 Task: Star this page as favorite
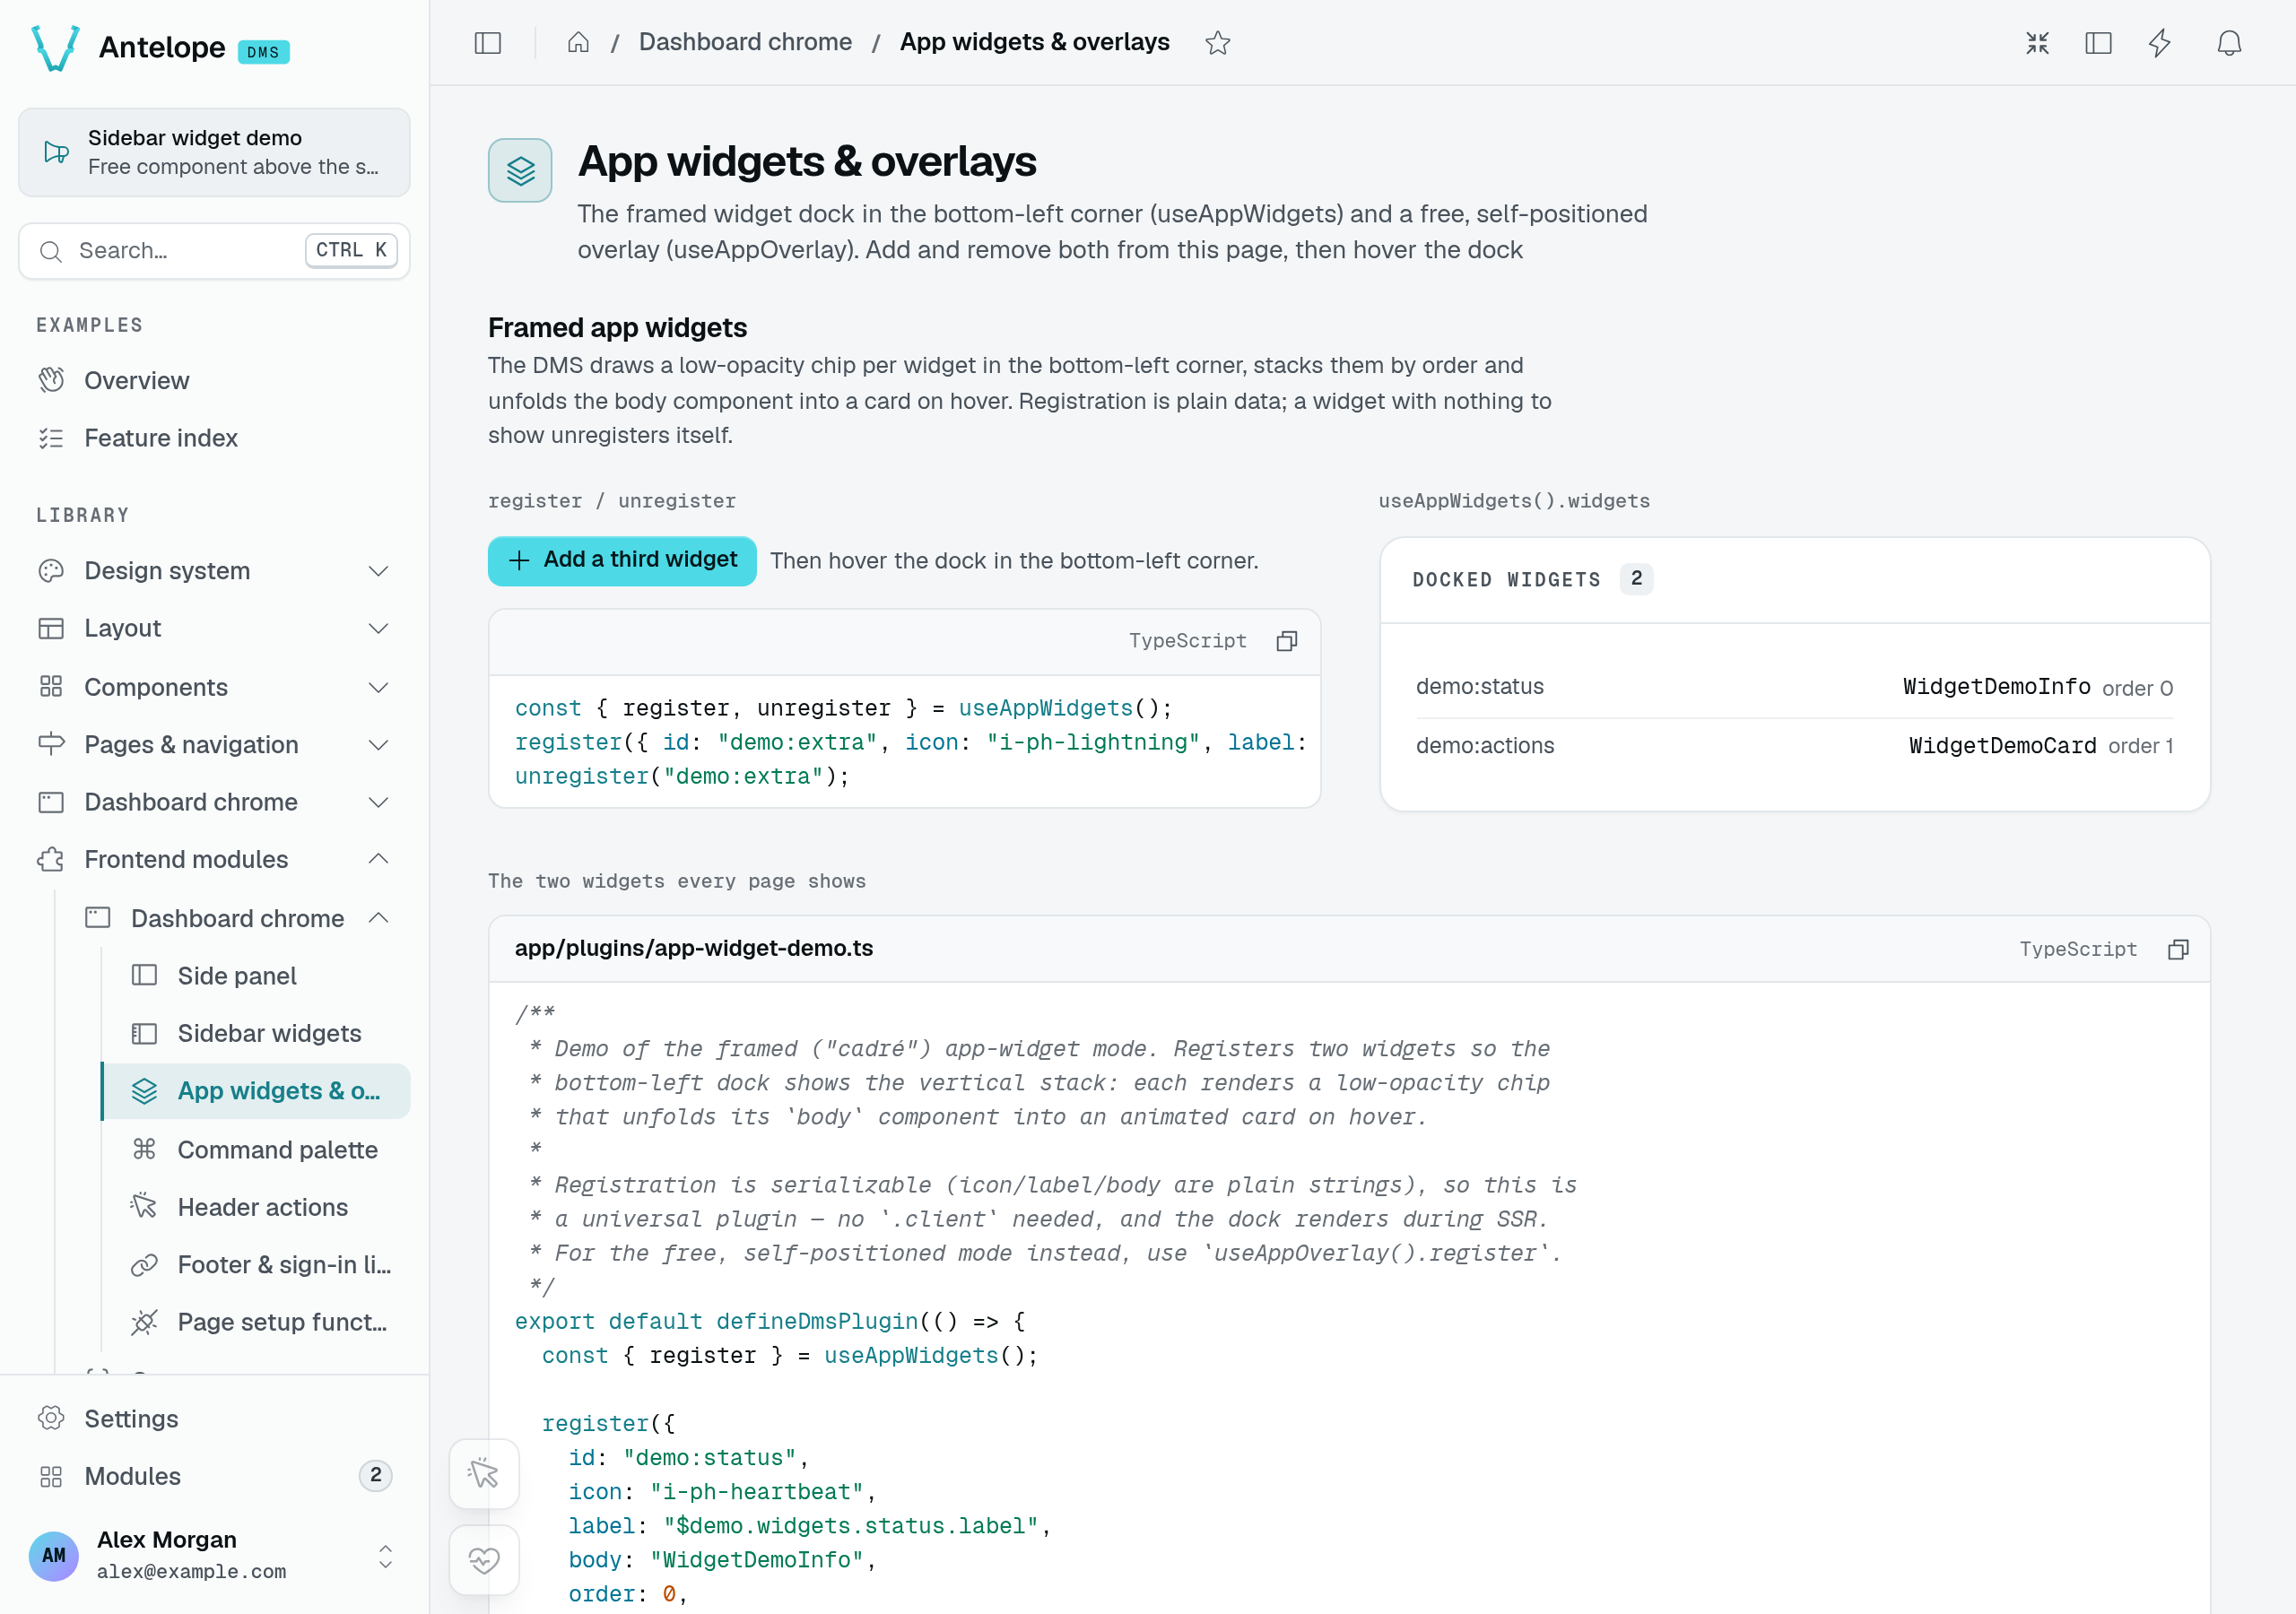coord(1217,43)
